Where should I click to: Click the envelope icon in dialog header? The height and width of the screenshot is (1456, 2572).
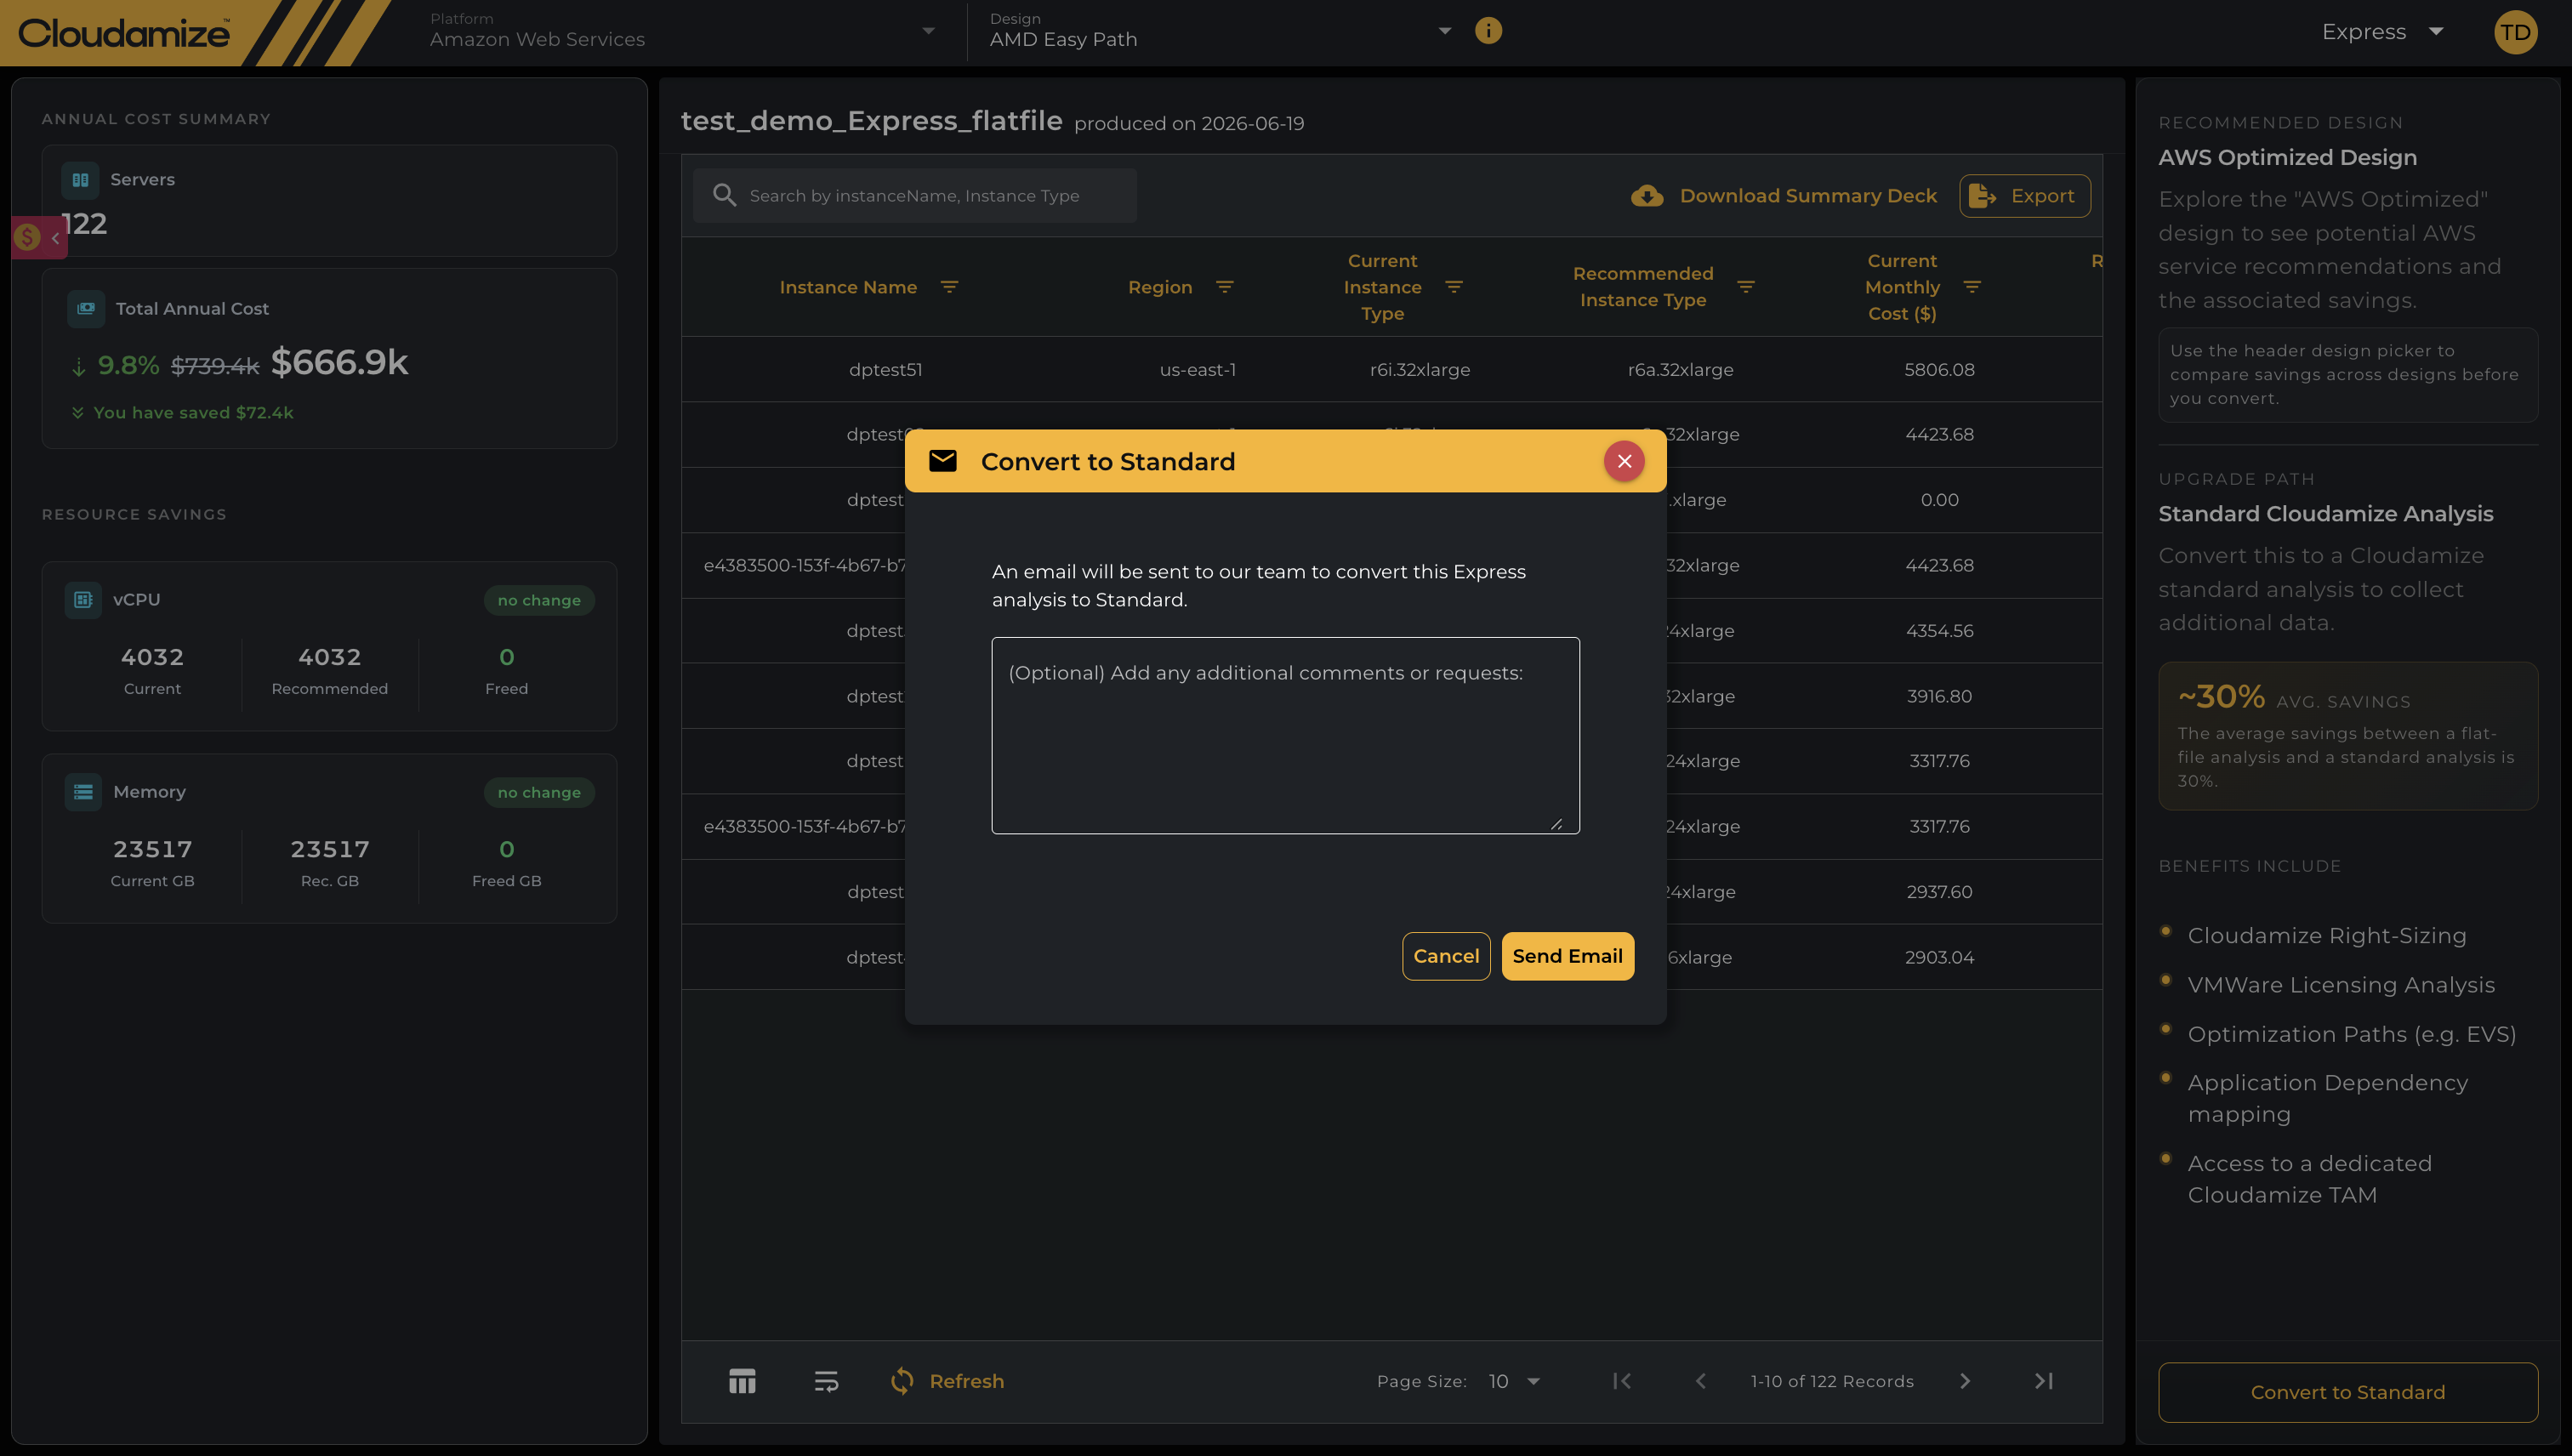point(942,461)
